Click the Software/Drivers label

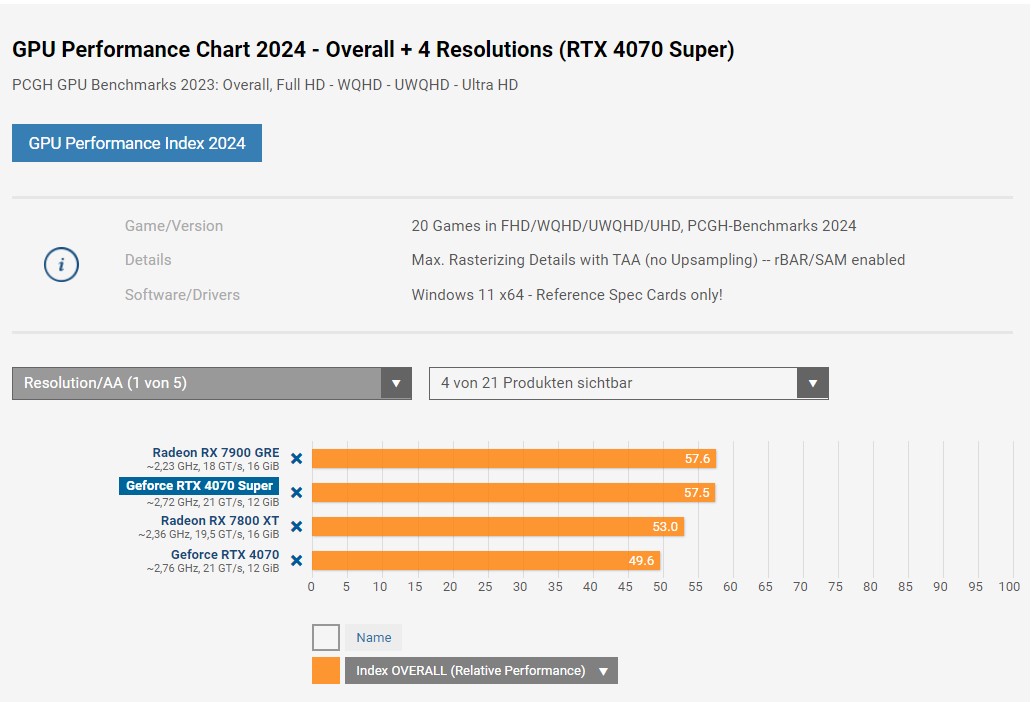[182, 295]
